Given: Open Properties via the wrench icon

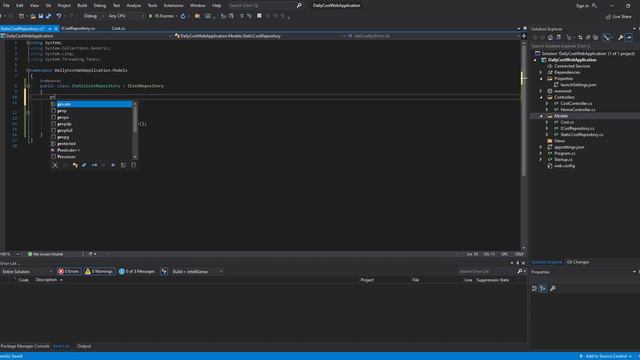Looking at the screenshot, I should [621, 38].
